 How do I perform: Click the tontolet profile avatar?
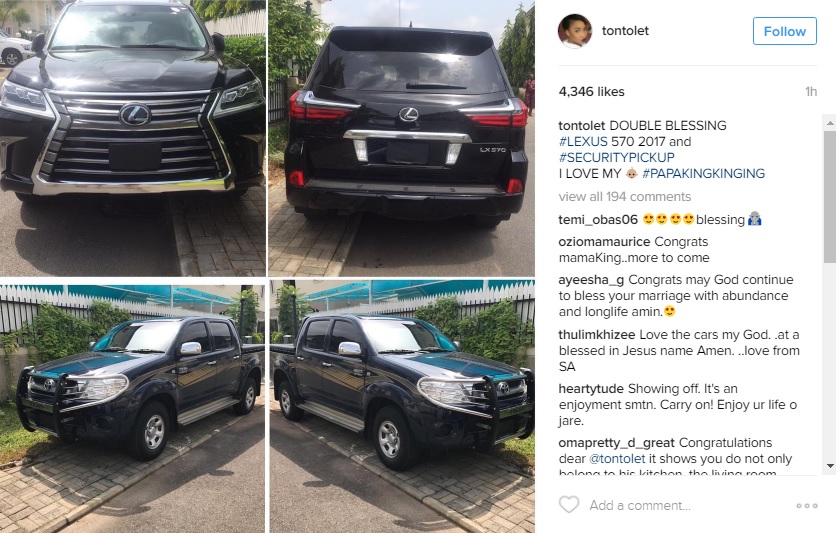click(575, 31)
